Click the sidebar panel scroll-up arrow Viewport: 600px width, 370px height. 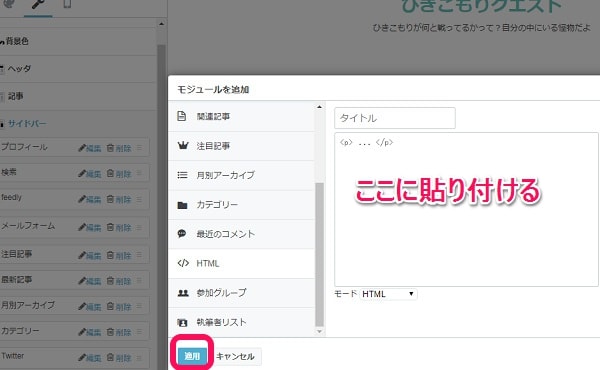click(x=161, y=24)
